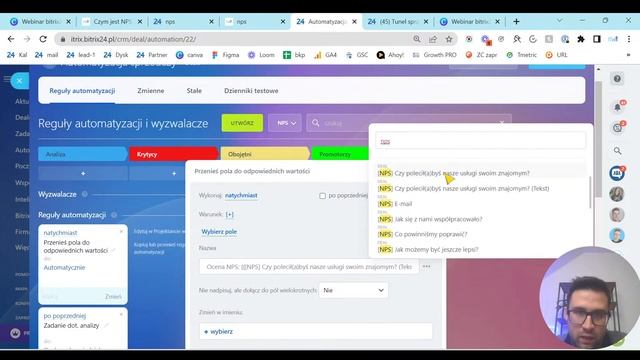Screen dimensions: 640x360
Task: Click the green UTWÓRZ button
Action: click(x=242, y=123)
